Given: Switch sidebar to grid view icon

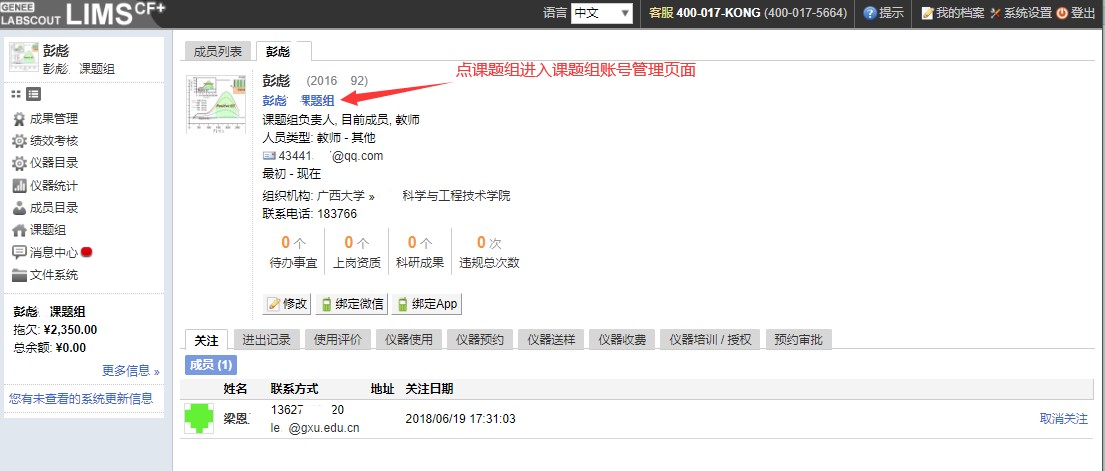Looking at the screenshot, I should pos(16,94).
